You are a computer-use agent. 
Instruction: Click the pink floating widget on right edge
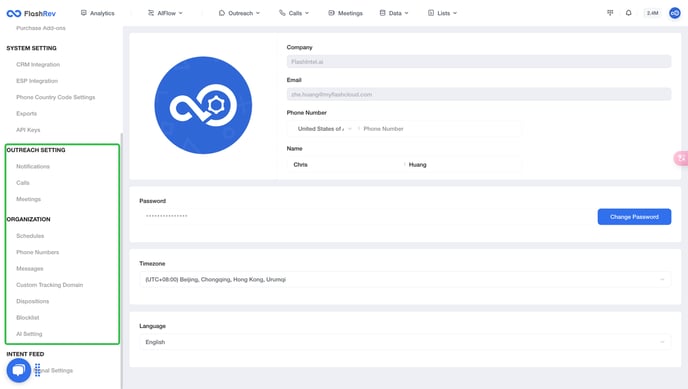click(681, 158)
